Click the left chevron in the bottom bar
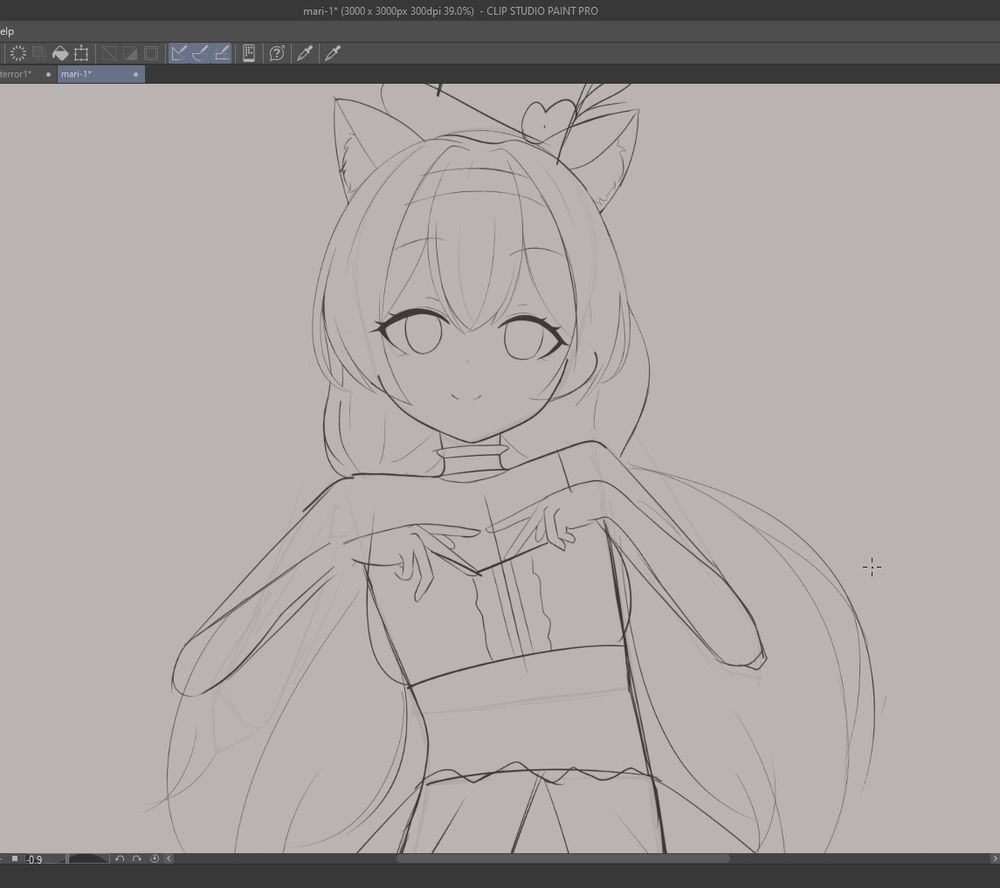This screenshot has height=888, width=1000. tap(169, 859)
